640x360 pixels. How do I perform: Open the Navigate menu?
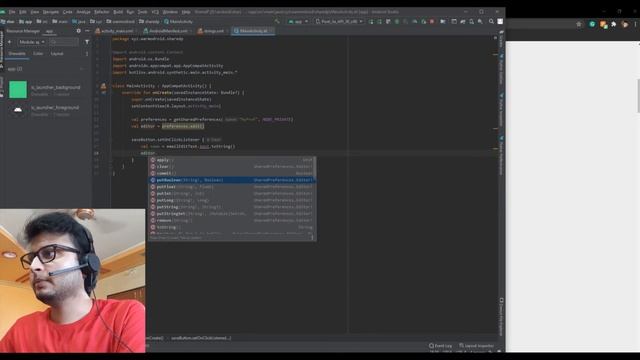coord(51,12)
